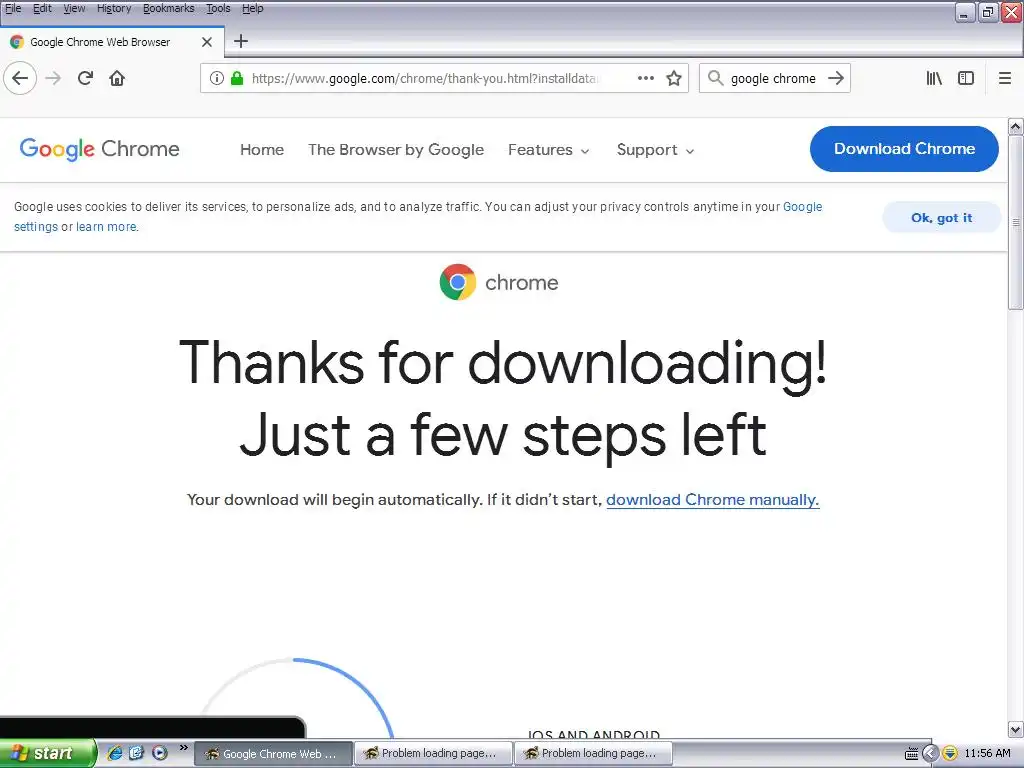Open the Library bookshelf icon

coord(934,78)
